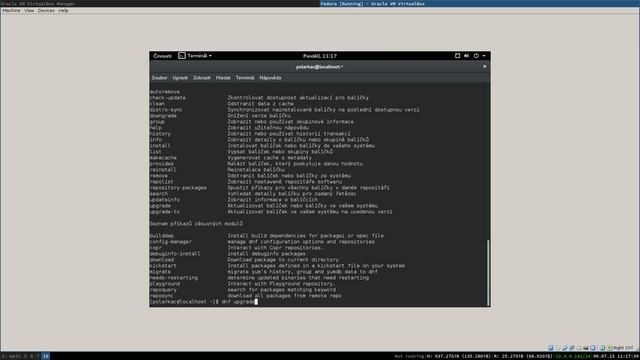
Task: Select the 'builddep' plugin command text
Action: [162, 236]
